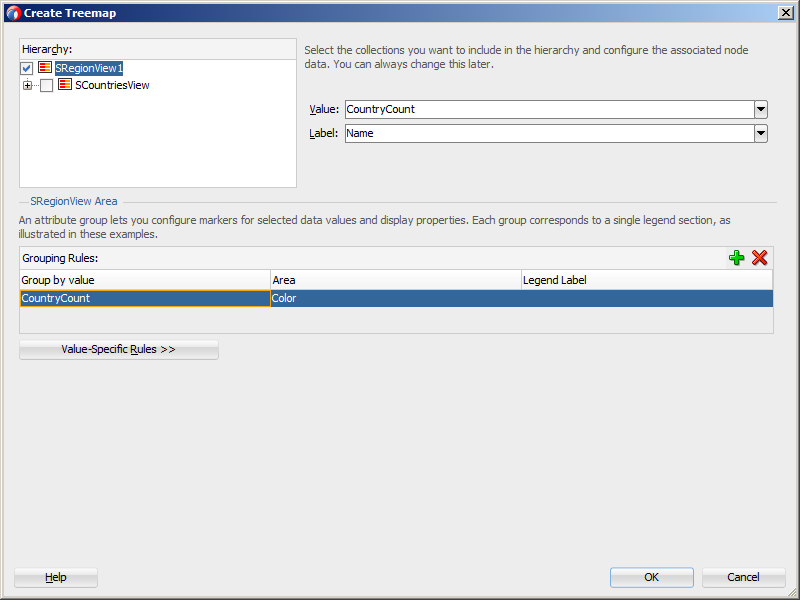
Task: Click the Create Treemap title bar icon
Action: [x=13, y=12]
